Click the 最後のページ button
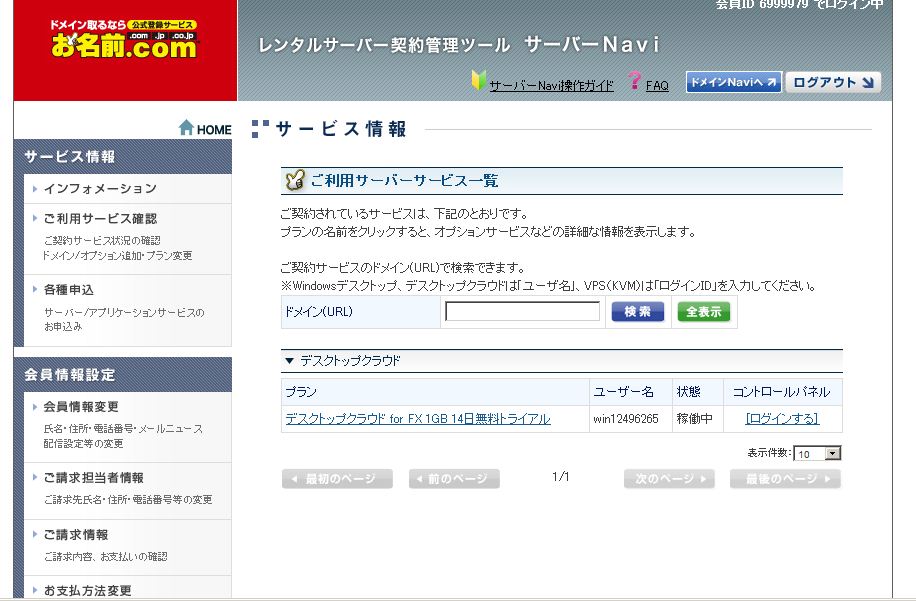The image size is (916, 601). 785,479
